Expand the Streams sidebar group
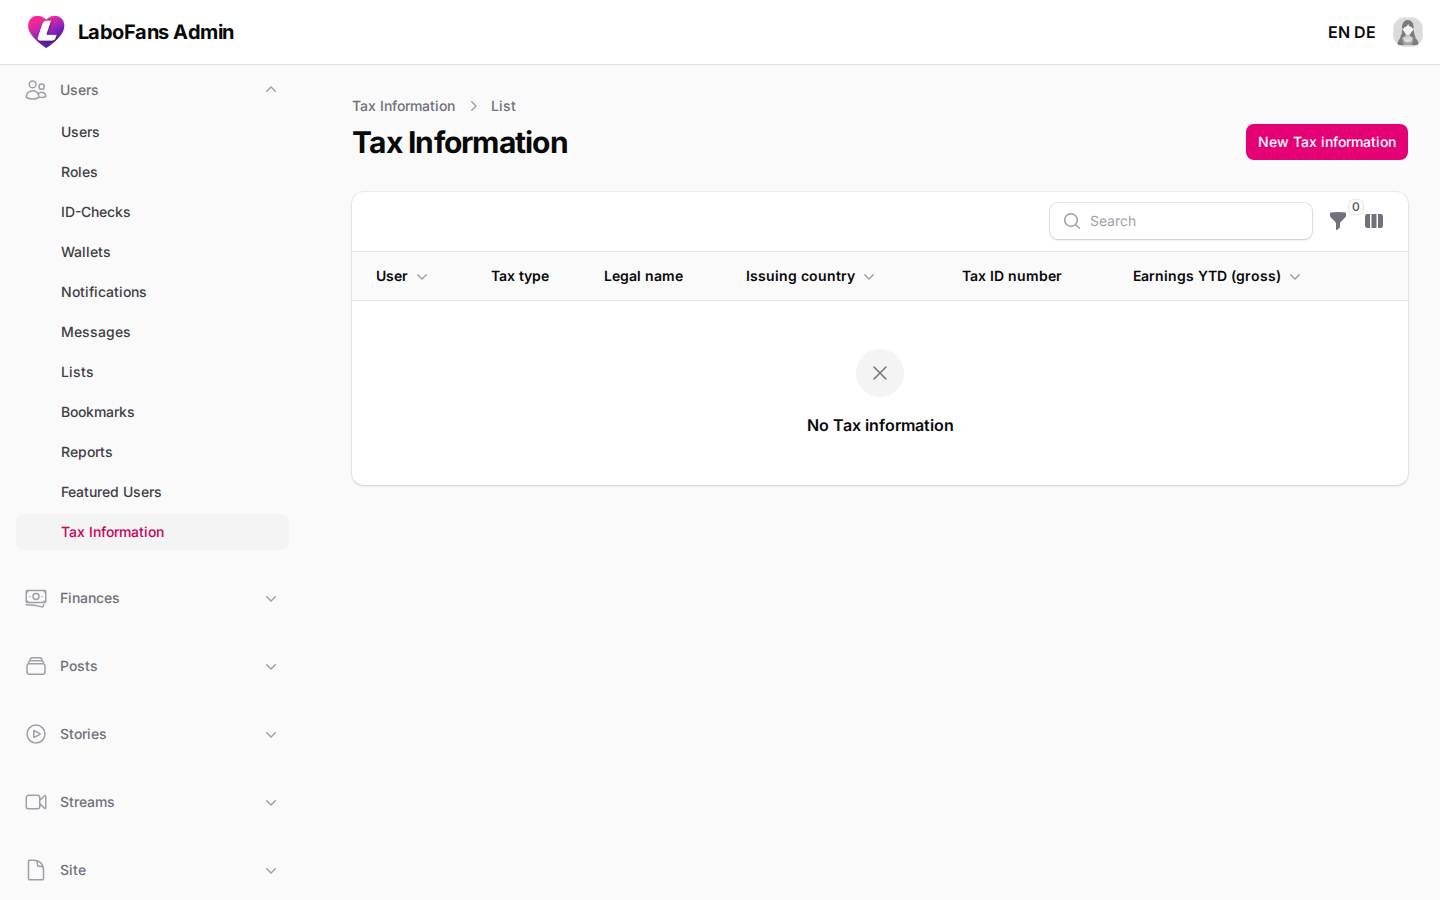Viewport: 1440px width, 900px height. click(x=271, y=802)
